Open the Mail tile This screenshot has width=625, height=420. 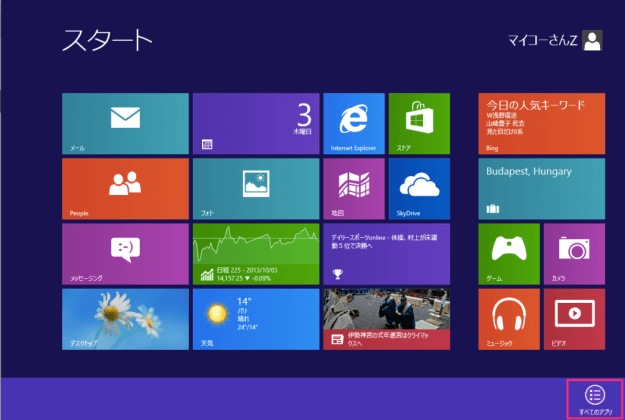click(125, 123)
